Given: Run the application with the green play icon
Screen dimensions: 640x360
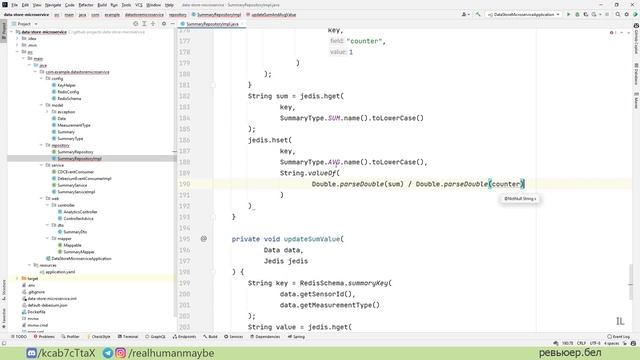Looking at the screenshot, I should tap(568, 14).
